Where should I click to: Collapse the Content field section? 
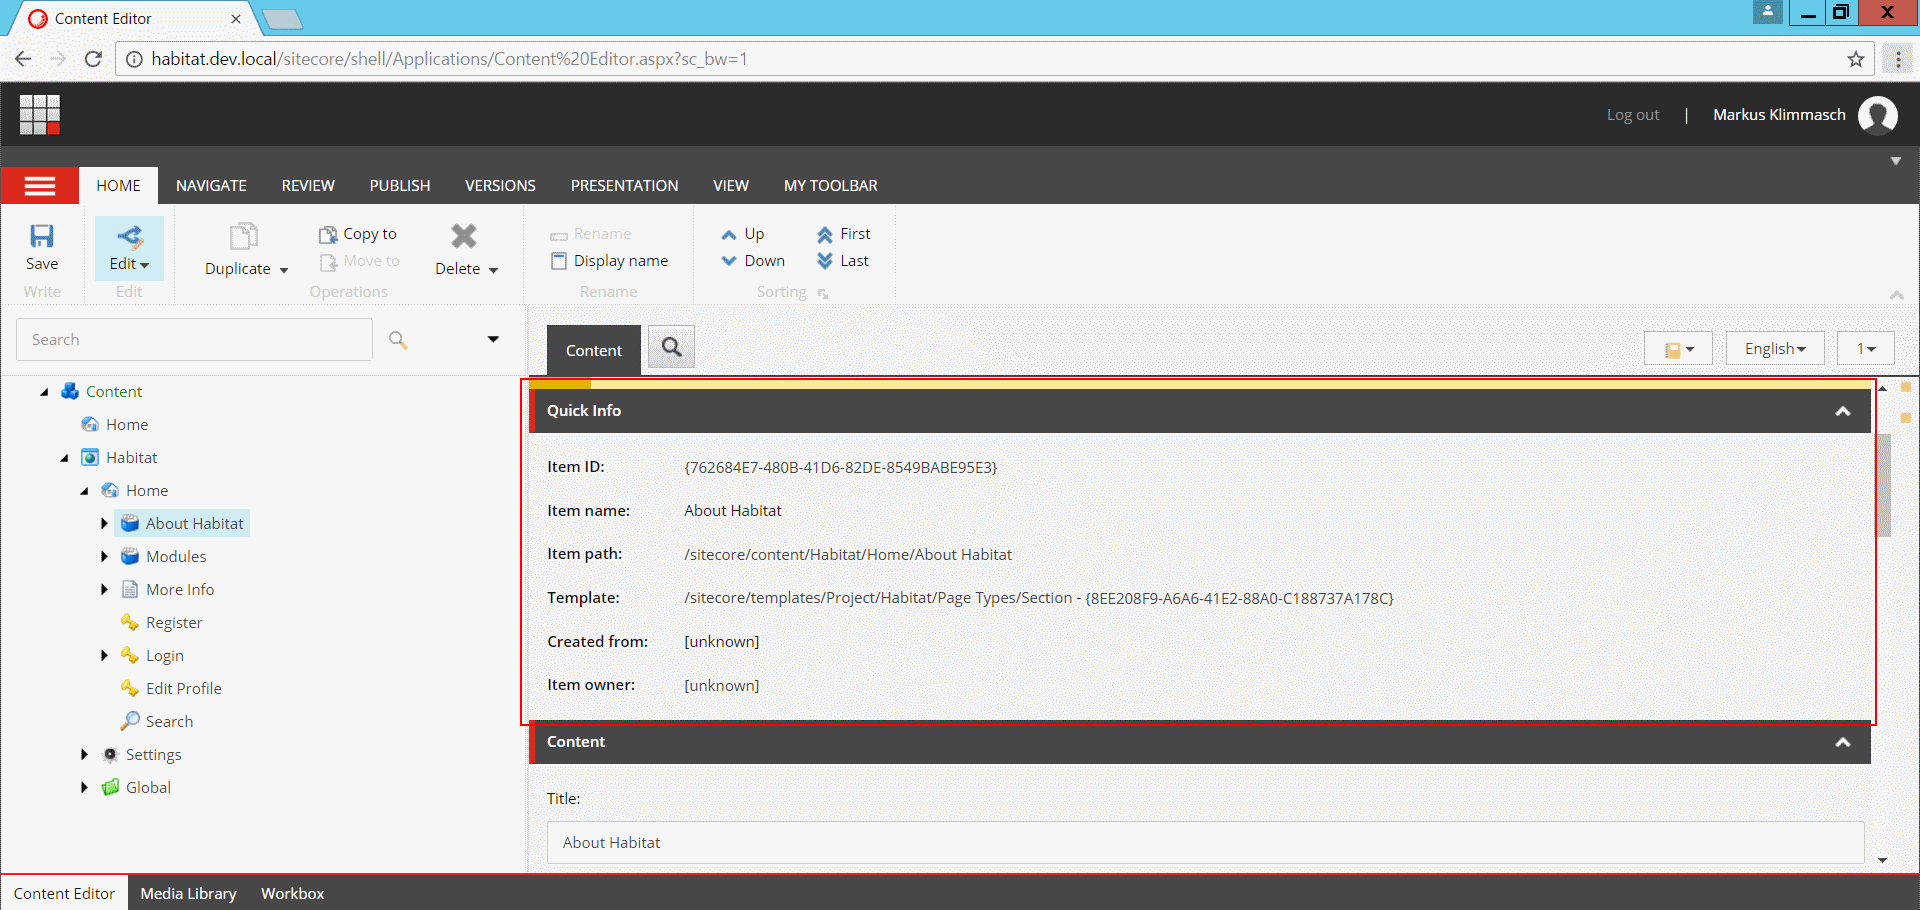pos(1843,742)
